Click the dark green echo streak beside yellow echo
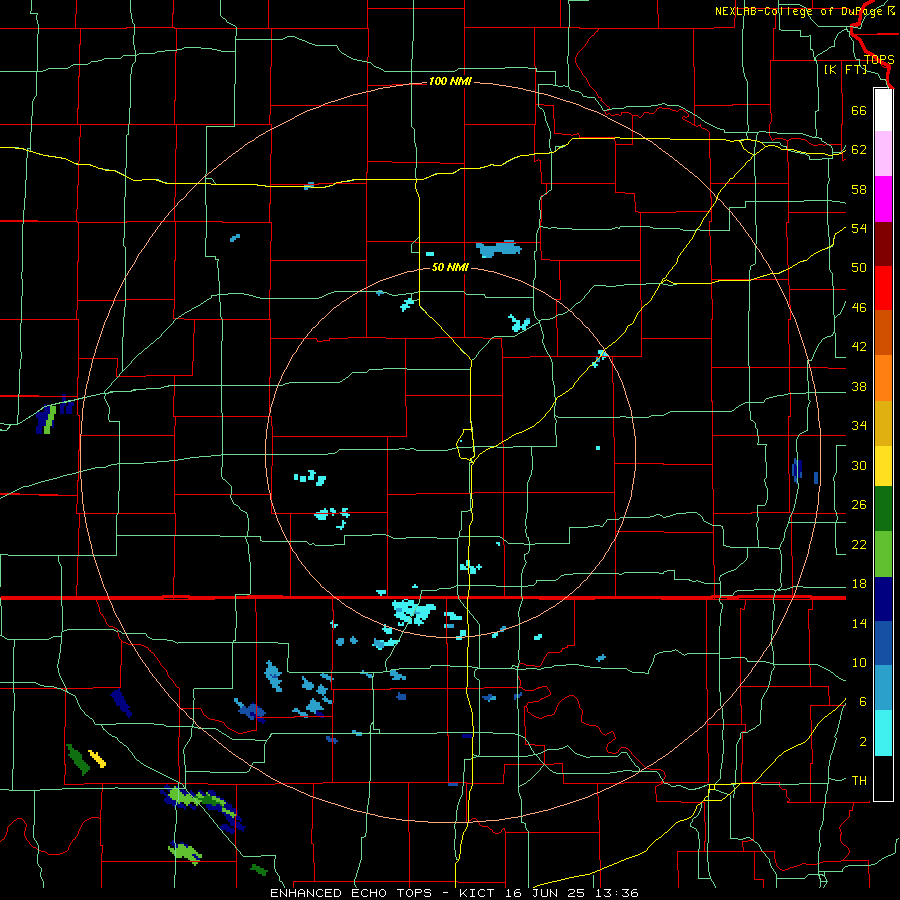The width and height of the screenshot is (900, 900). (x=77, y=759)
